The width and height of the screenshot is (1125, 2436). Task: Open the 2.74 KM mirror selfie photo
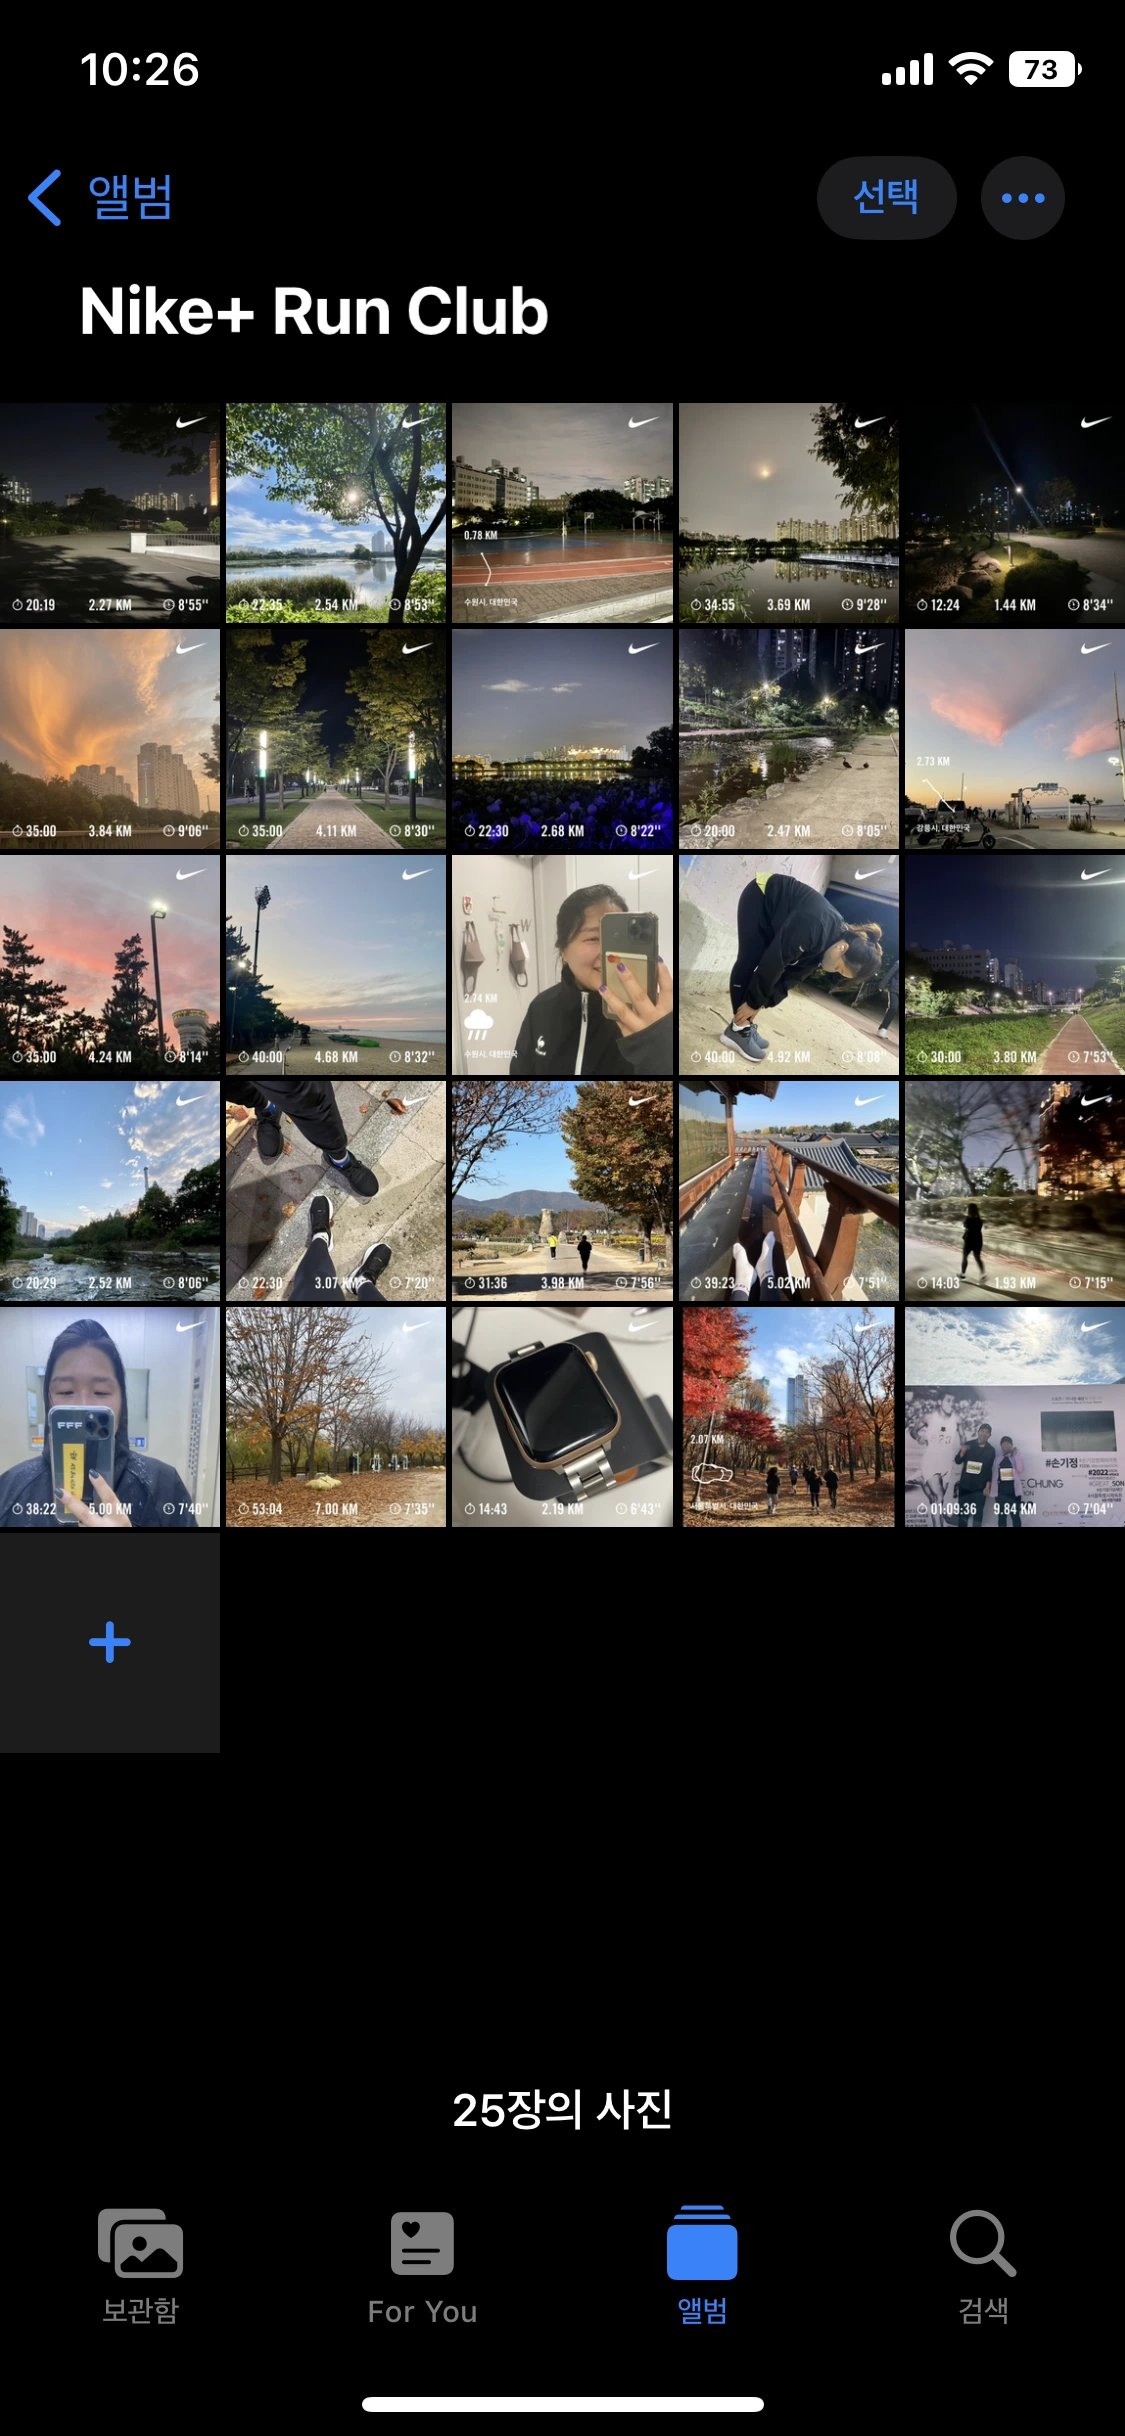click(562, 965)
